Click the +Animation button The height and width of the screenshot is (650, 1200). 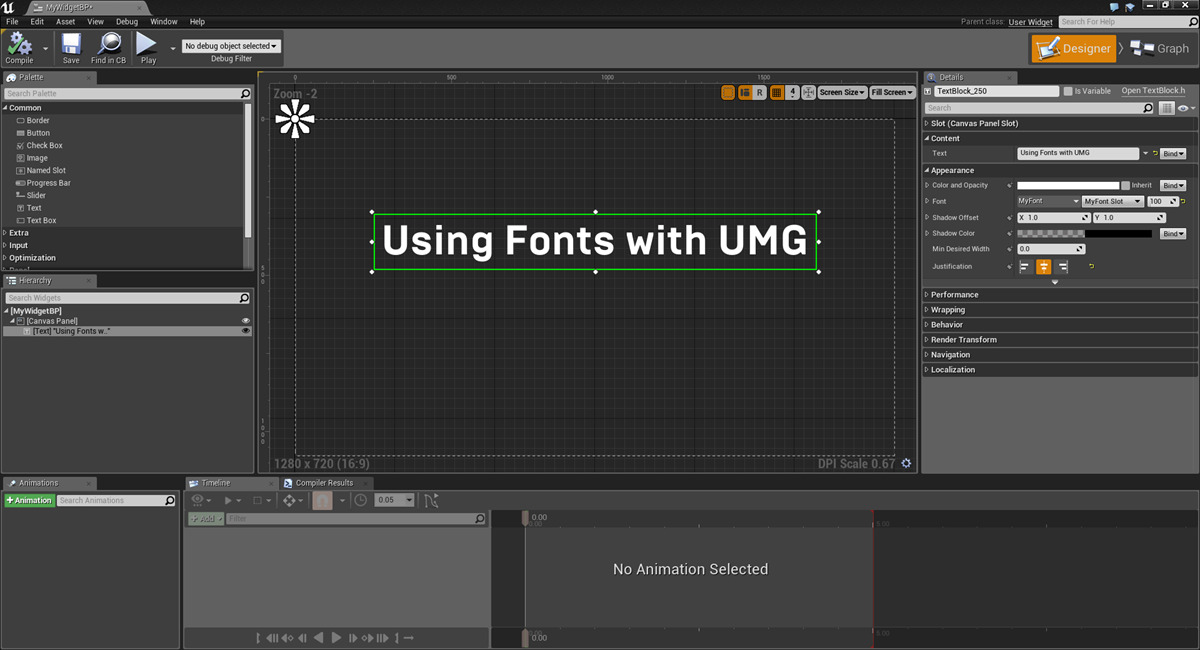29,499
